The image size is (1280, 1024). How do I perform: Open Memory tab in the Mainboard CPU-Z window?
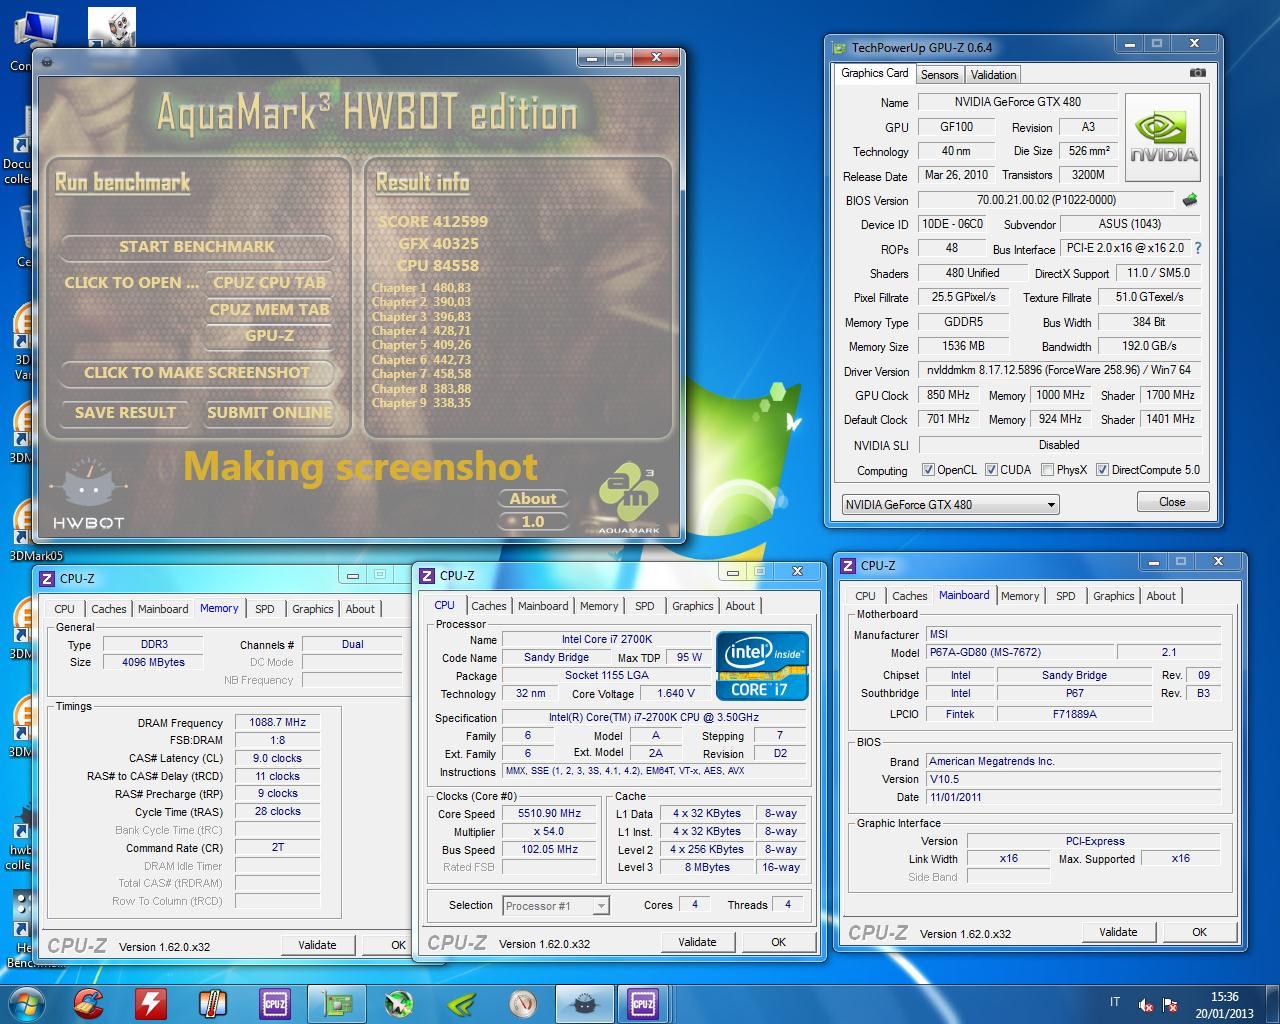(1020, 595)
